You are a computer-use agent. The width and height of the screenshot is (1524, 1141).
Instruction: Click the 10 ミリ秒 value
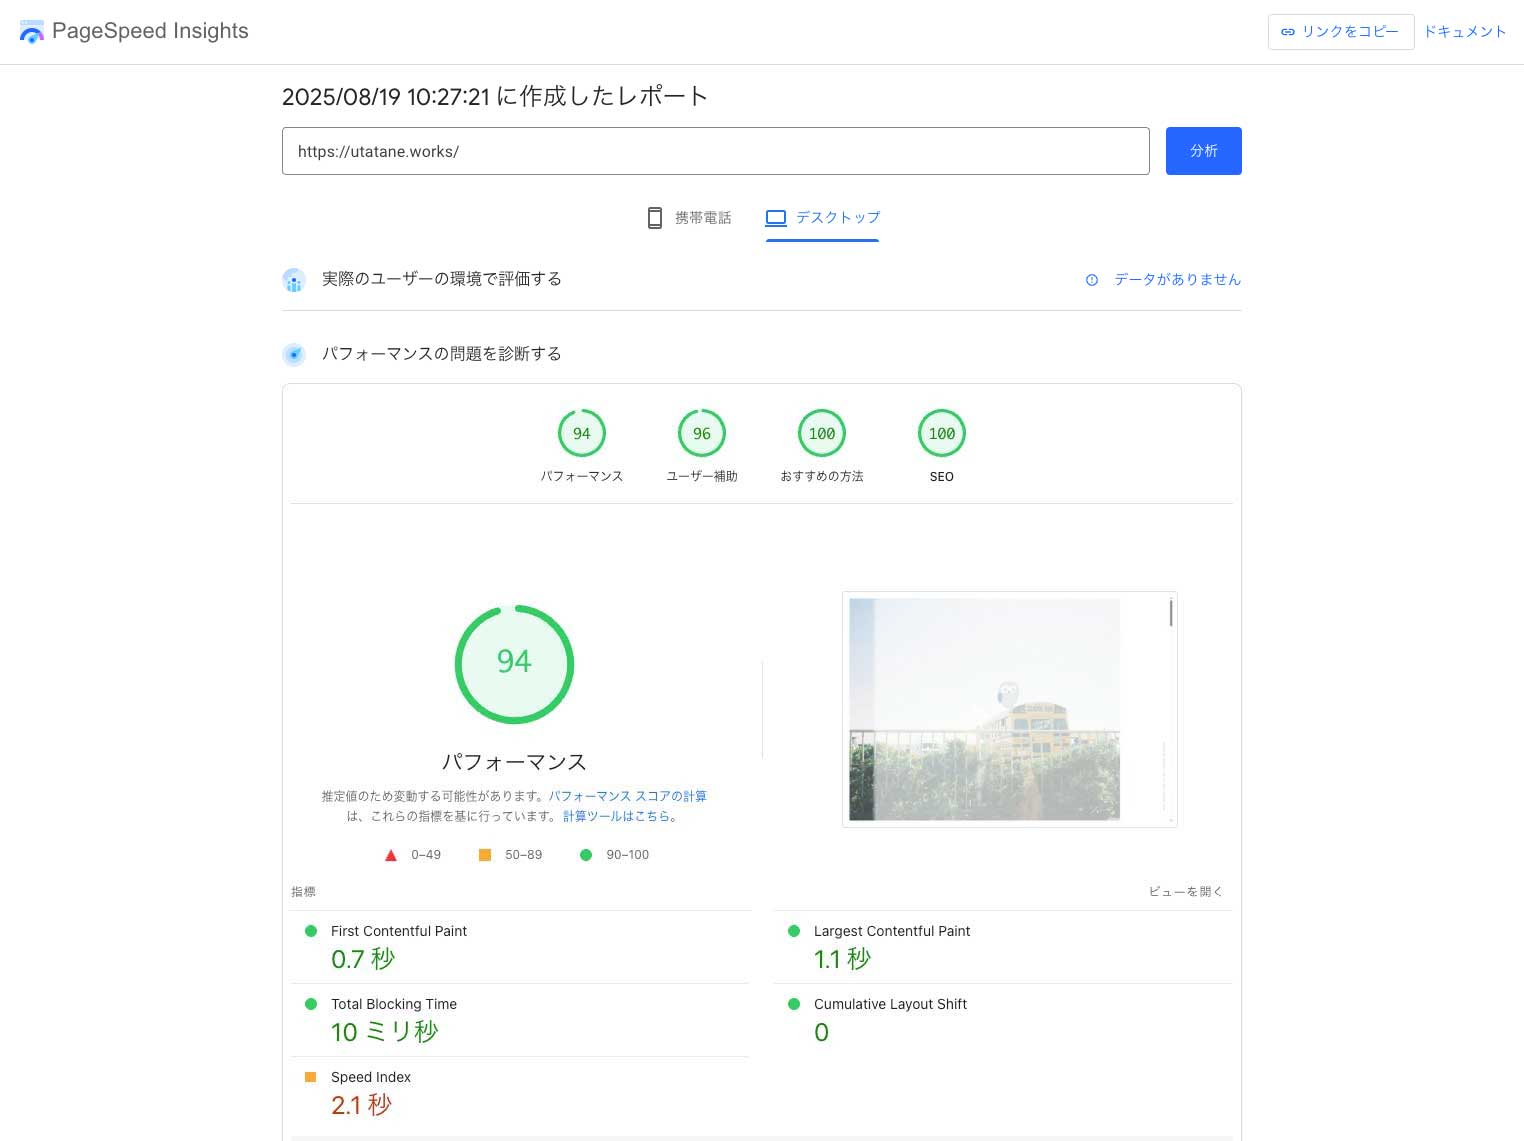[385, 1032]
